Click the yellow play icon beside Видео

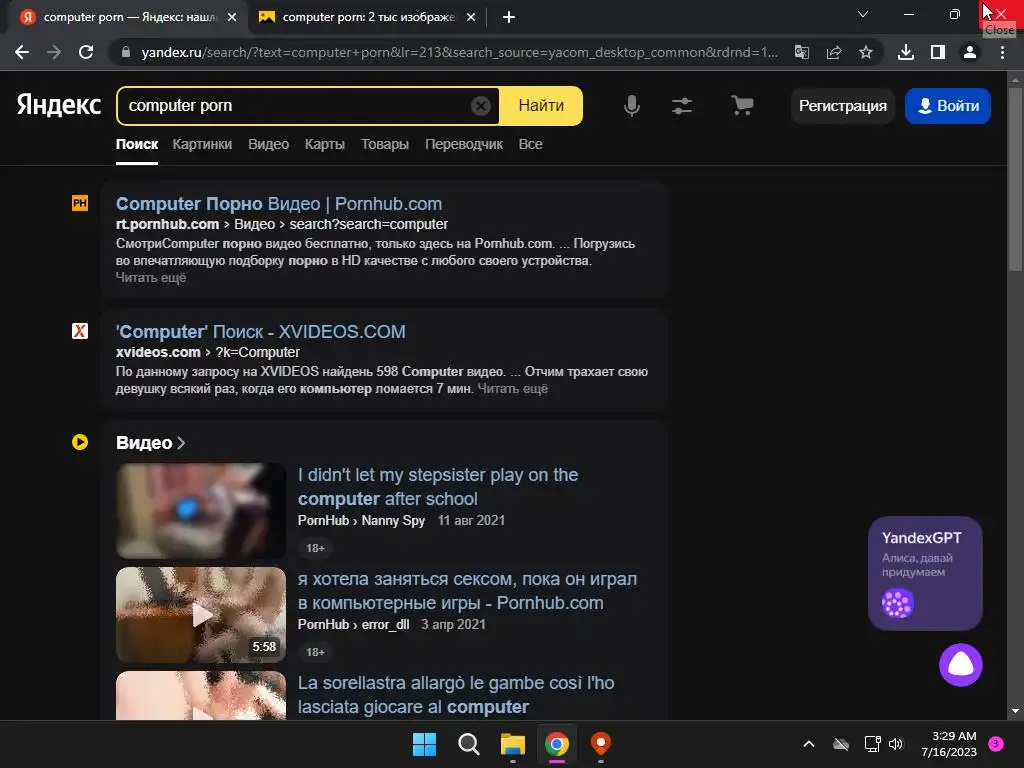click(x=80, y=442)
